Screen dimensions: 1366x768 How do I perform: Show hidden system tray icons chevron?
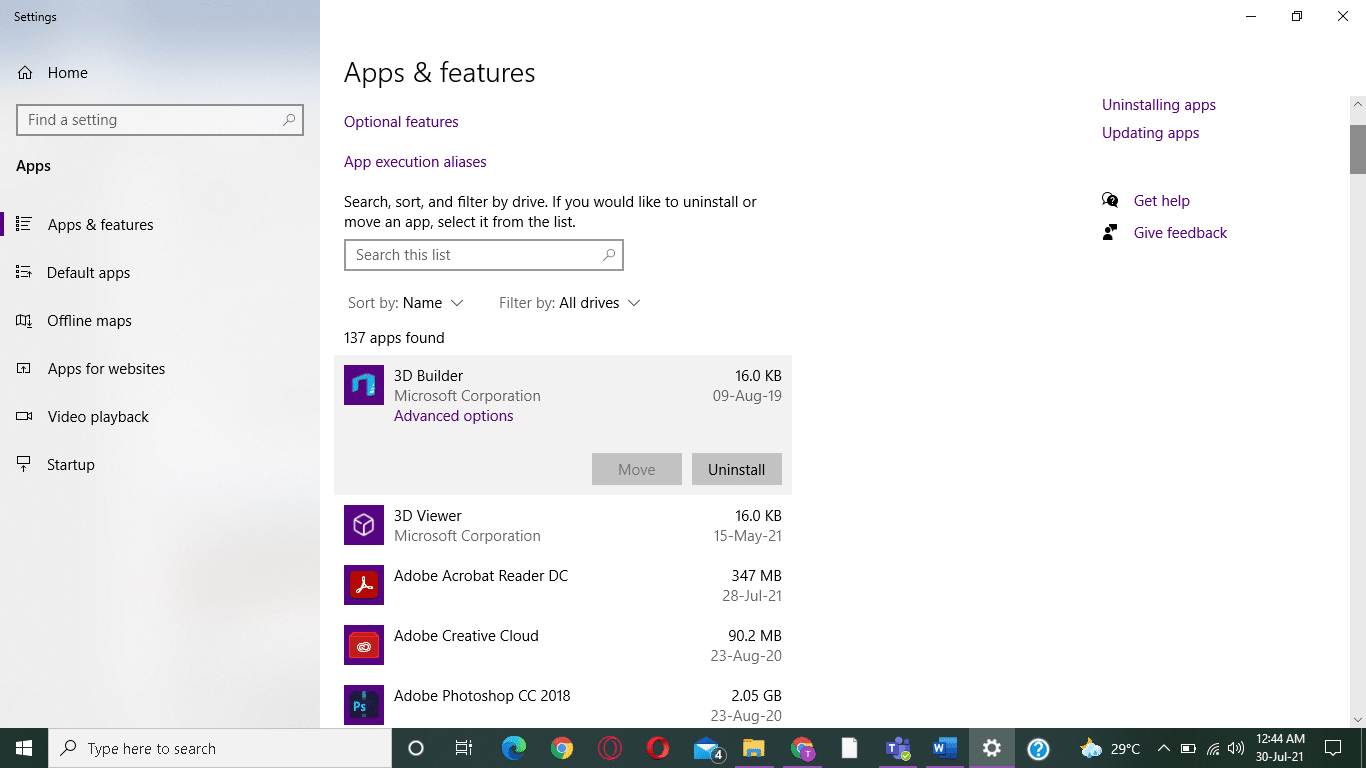[1163, 748]
